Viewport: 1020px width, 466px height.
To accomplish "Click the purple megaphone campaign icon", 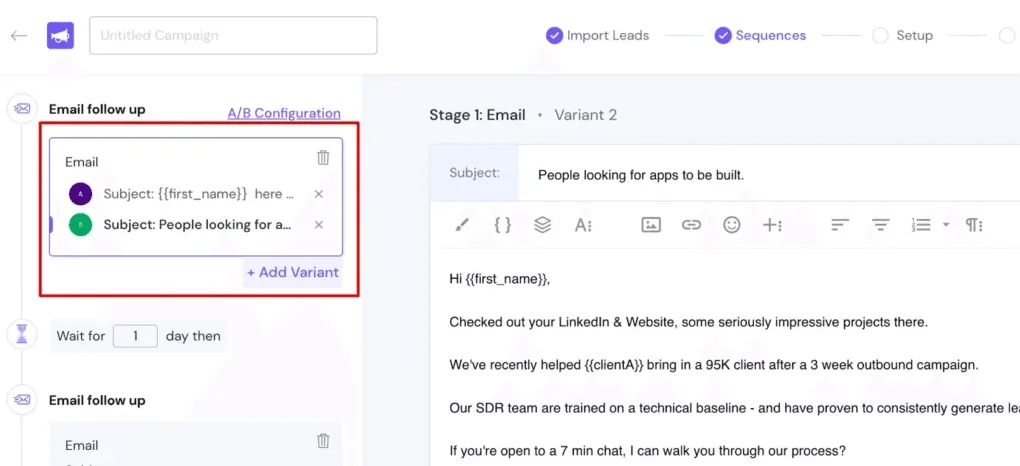I will (60, 35).
